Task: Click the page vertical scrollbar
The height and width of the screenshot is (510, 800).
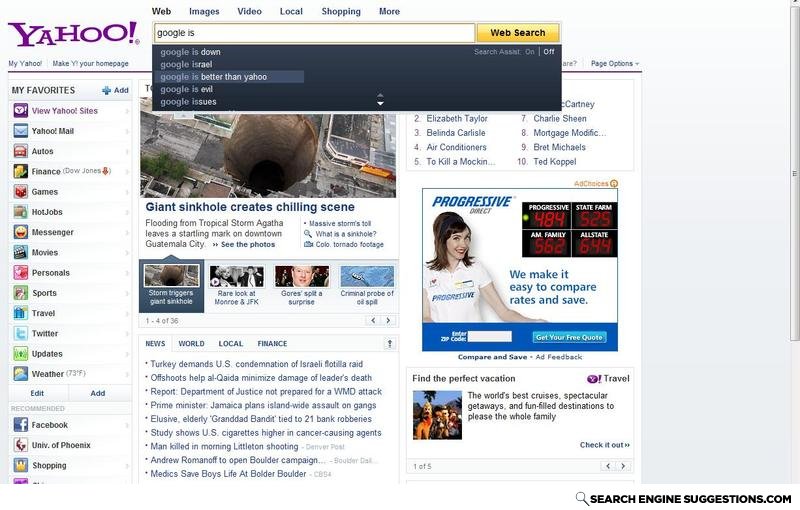Action: point(794,173)
